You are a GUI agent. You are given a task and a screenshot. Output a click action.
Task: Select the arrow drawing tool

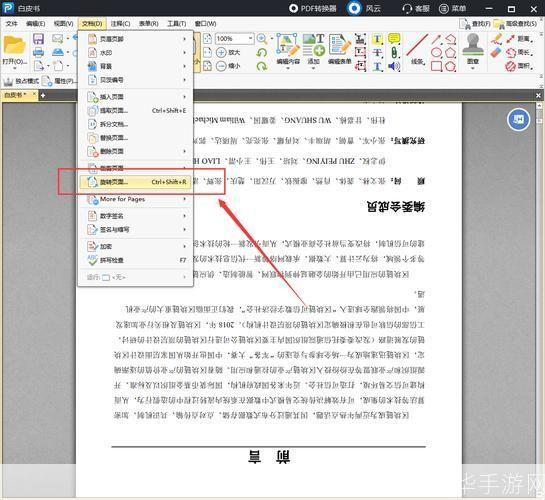pos(436,39)
